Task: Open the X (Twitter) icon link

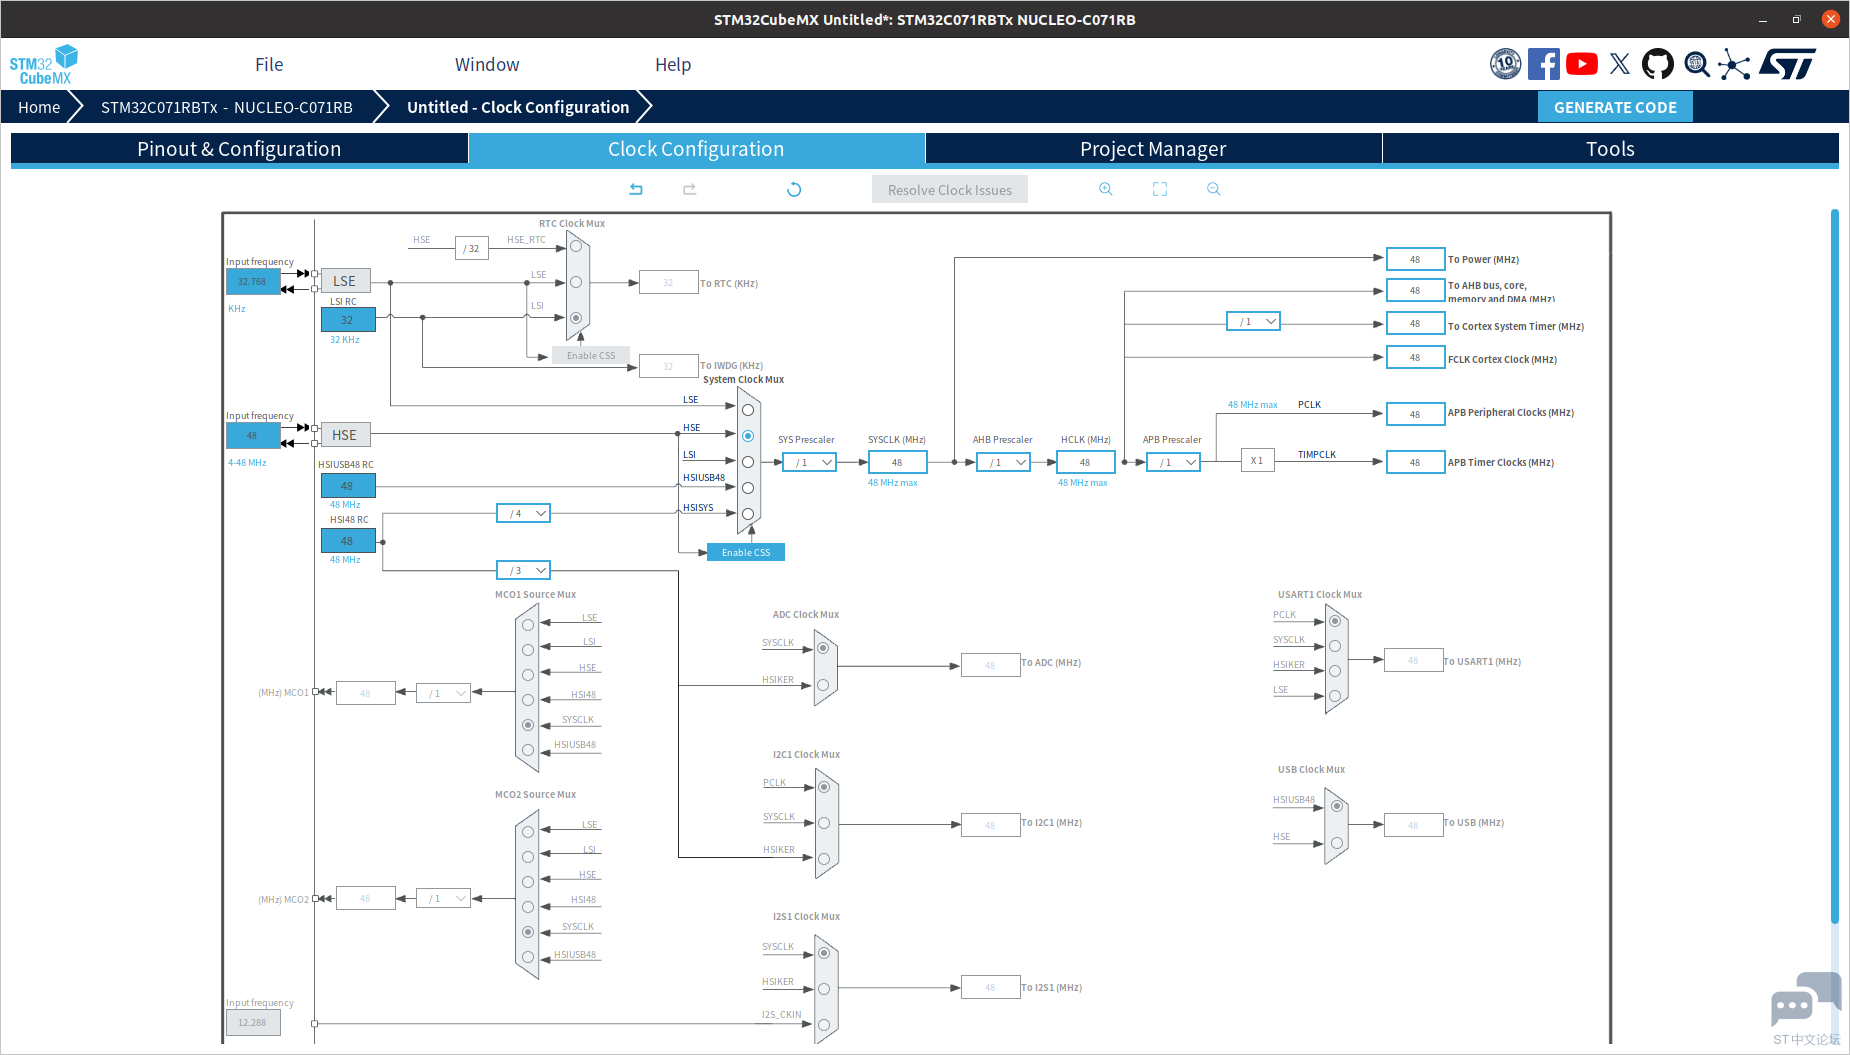Action: tap(1620, 64)
